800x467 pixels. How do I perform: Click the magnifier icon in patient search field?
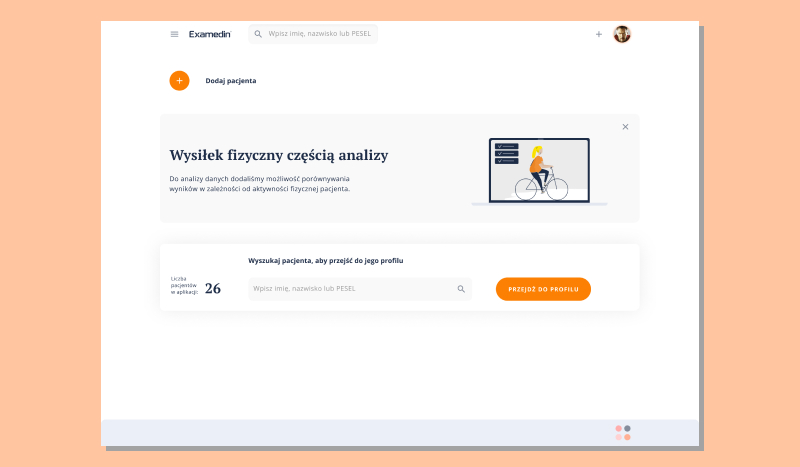point(461,289)
